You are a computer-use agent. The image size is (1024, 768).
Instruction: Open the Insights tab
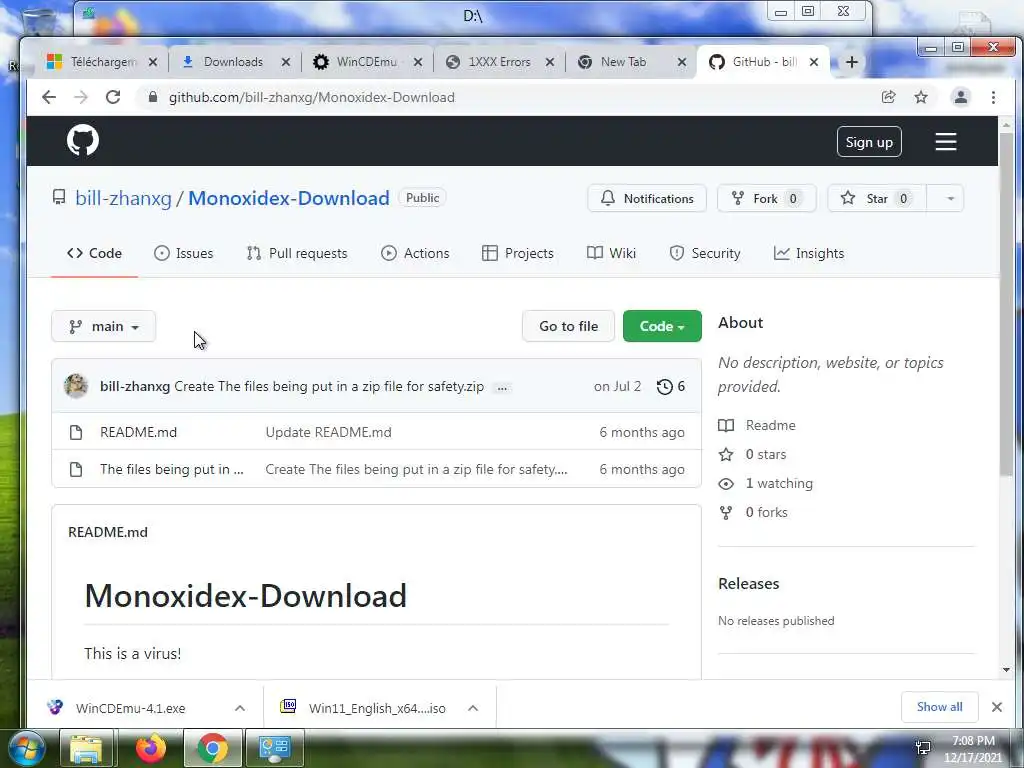(x=809, y=253)
